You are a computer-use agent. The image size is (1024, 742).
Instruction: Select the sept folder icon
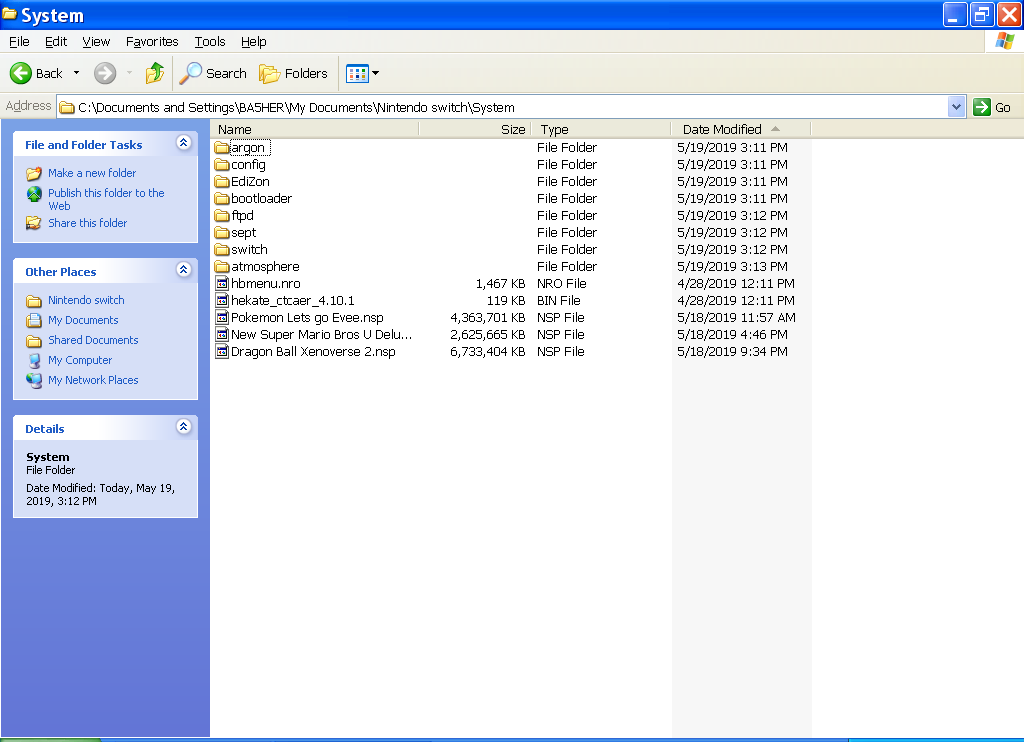222,233
